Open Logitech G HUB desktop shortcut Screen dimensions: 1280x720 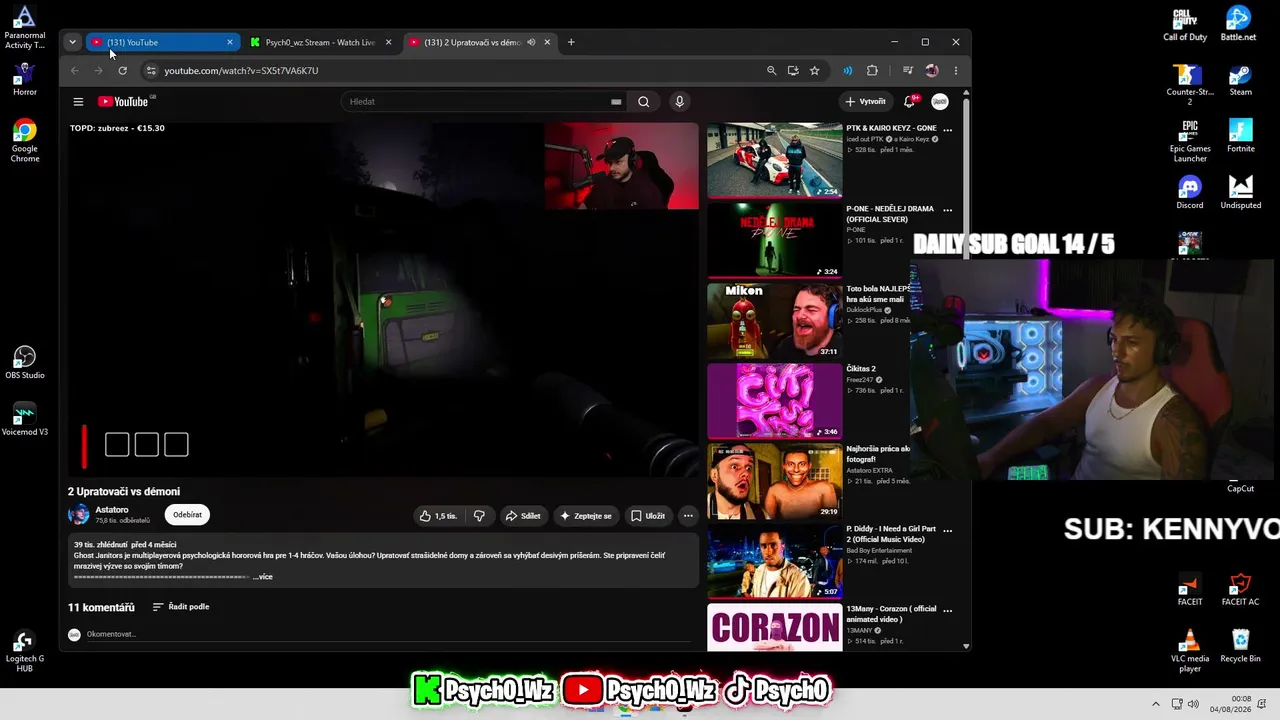24,651
